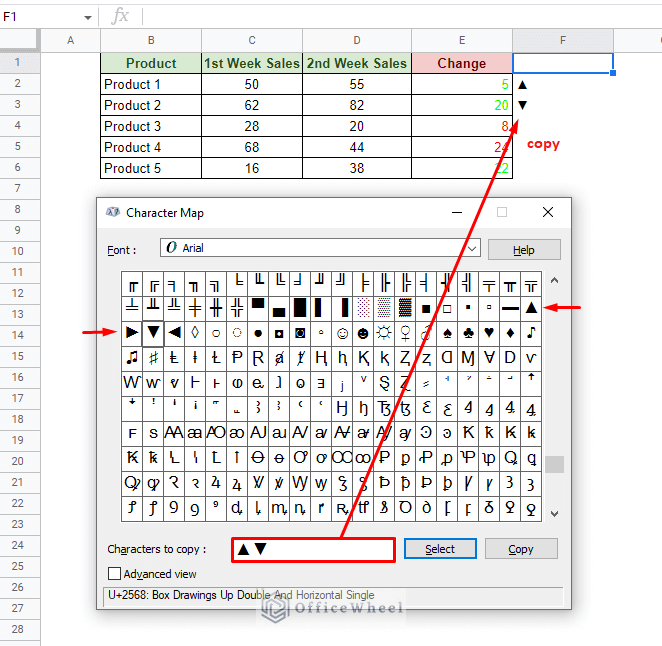The height and width of the screenshot is (646, 662).
Task: Open the Name Box dropdown arrow
Action: [87, 18]
